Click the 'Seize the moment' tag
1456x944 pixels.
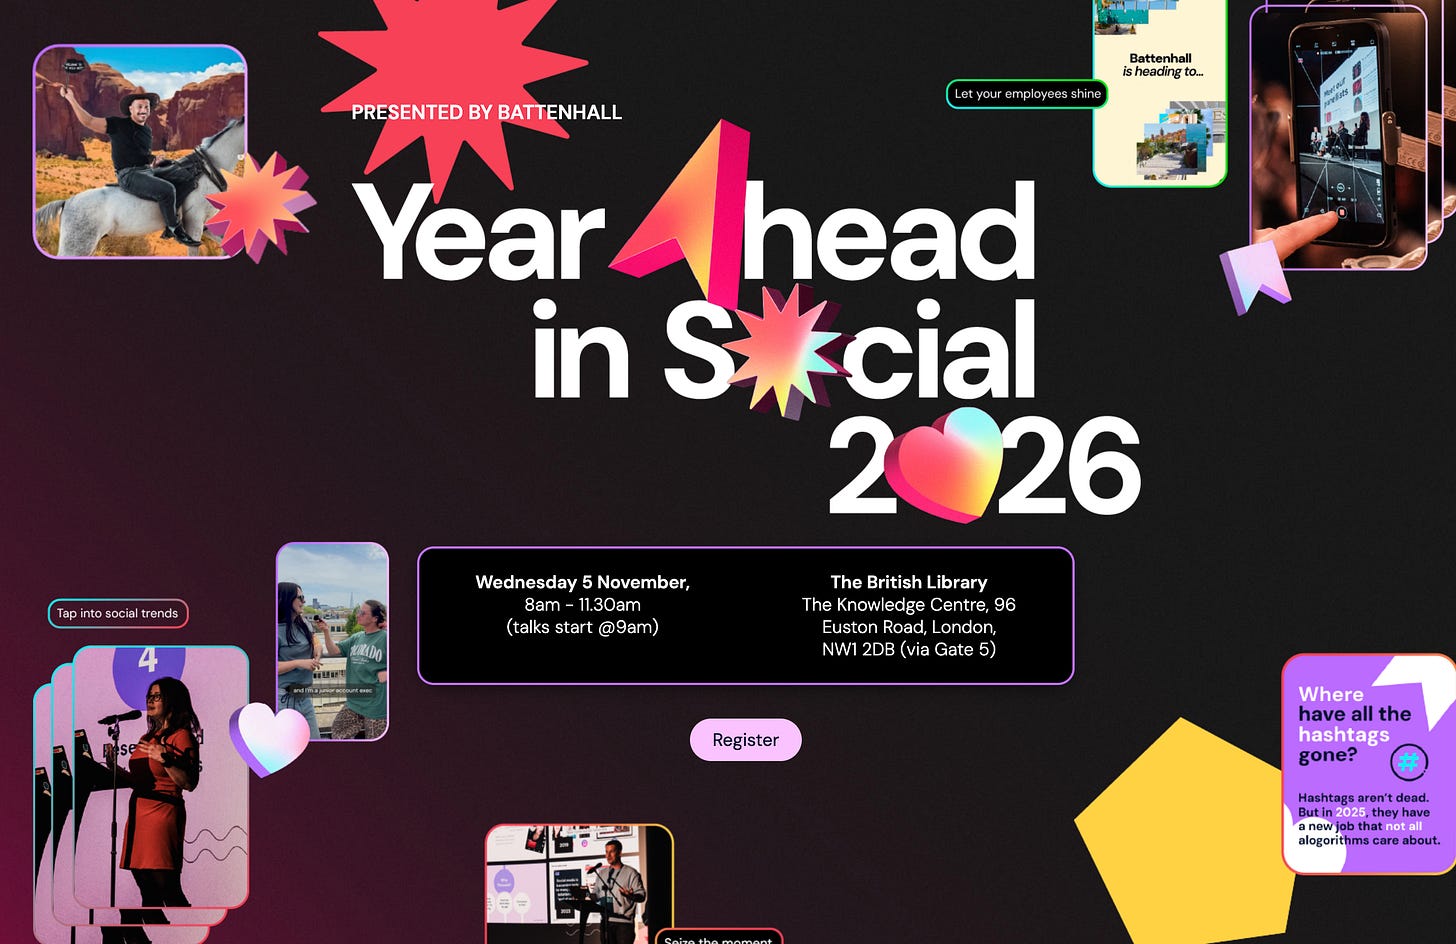[x=718, y=938]
